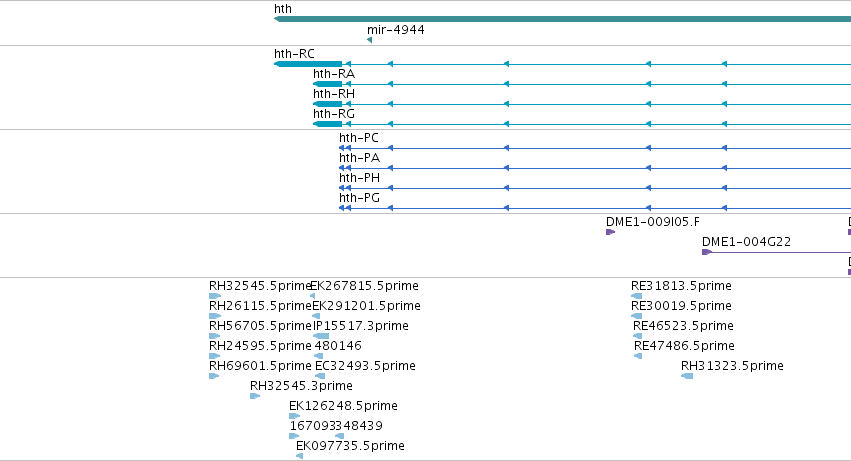Click the EC32493.5prime EST label

(x=365, y=367)
